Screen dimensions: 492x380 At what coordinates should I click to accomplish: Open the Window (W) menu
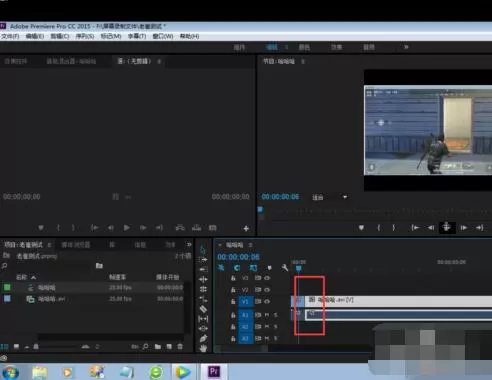pos(163,36)
